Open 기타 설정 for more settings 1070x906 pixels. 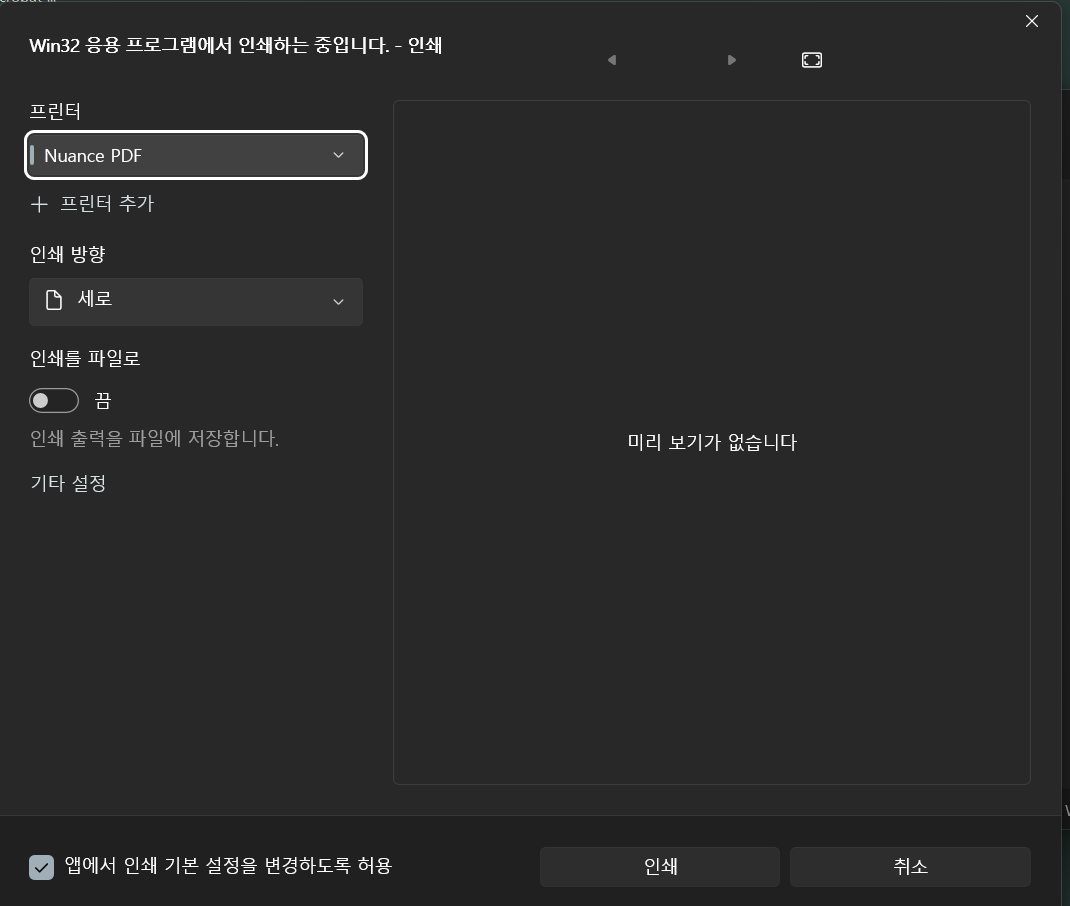(x=68, y=484)
